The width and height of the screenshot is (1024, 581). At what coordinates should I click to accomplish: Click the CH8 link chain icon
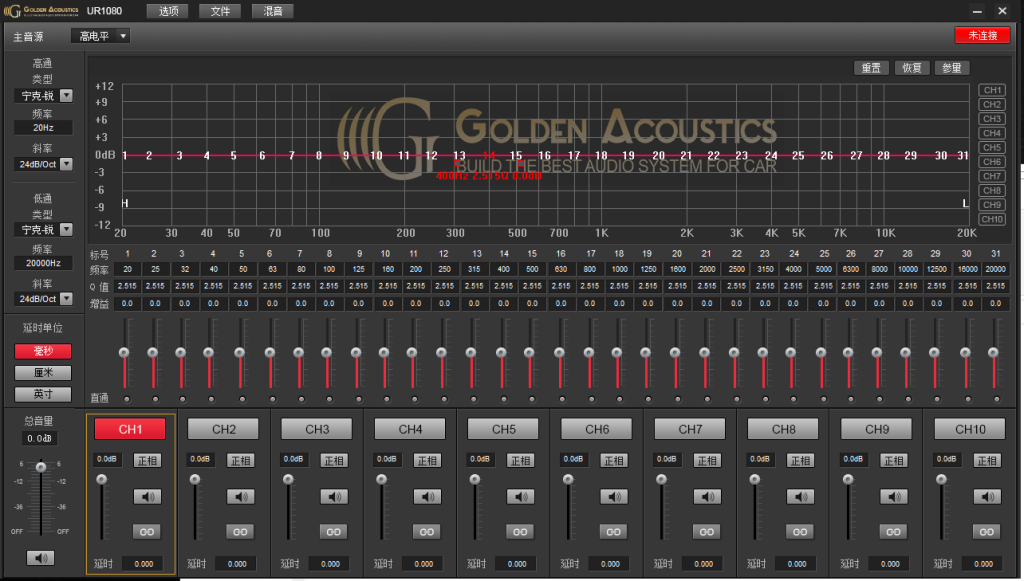coord(800,532)
